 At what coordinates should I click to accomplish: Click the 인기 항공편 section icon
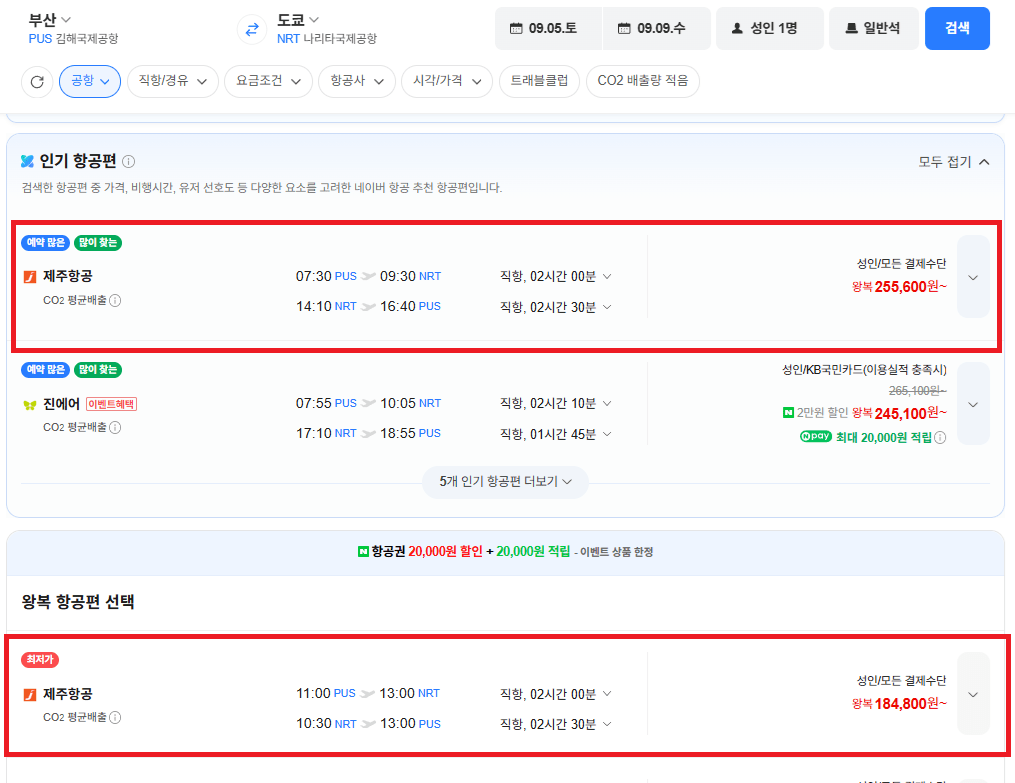click(27, 161)
